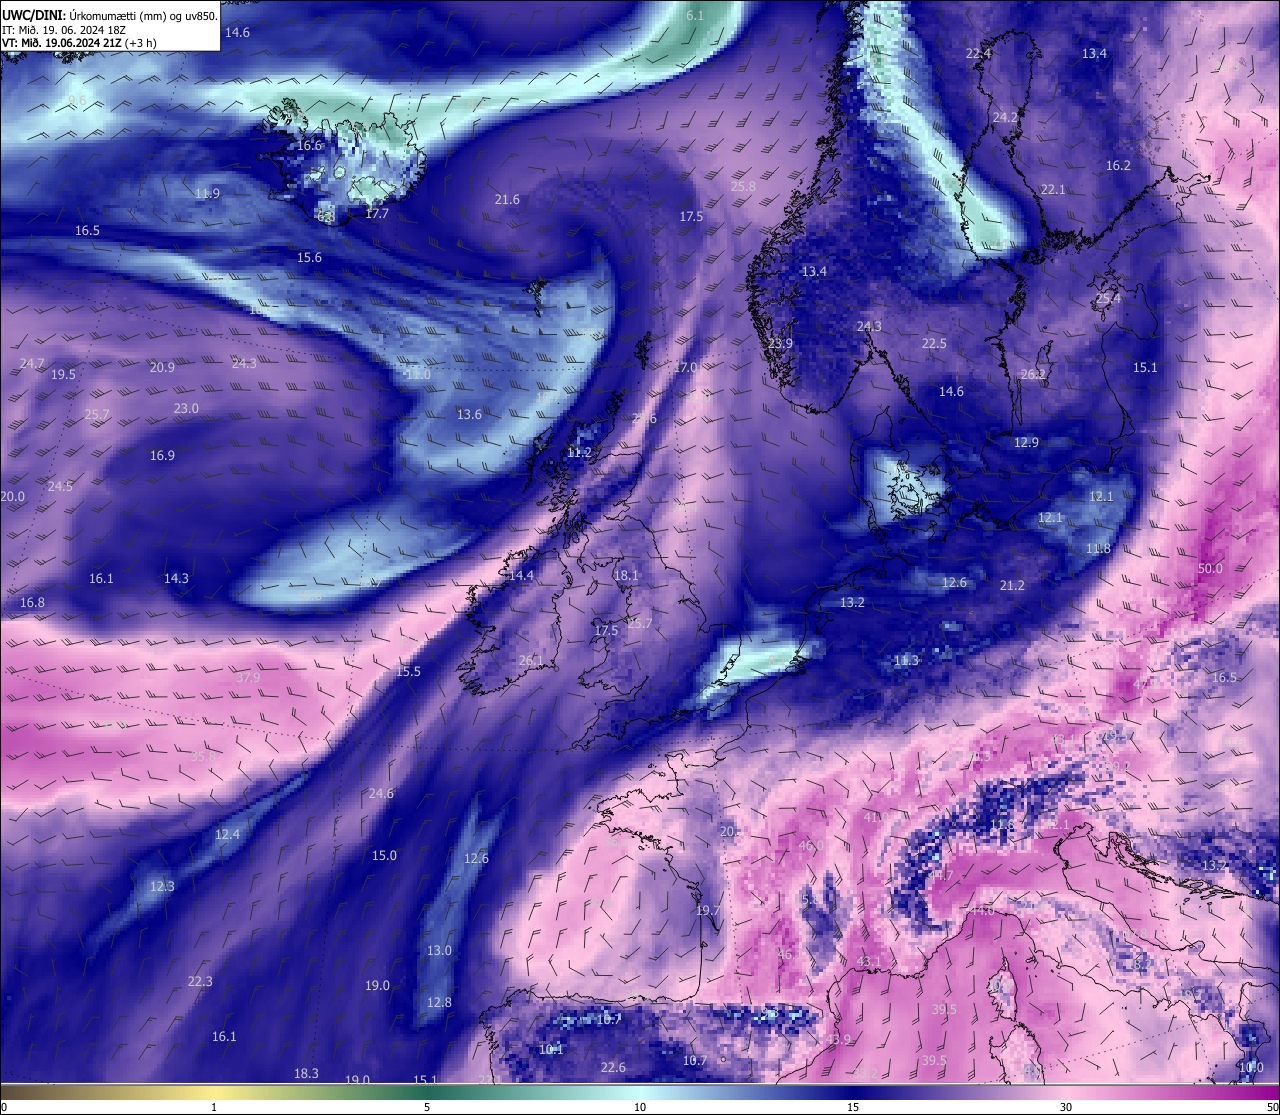This screenshot has height=1115, width=1280.
Task: Select the 12.4 value label
Action: coord(227,835)
